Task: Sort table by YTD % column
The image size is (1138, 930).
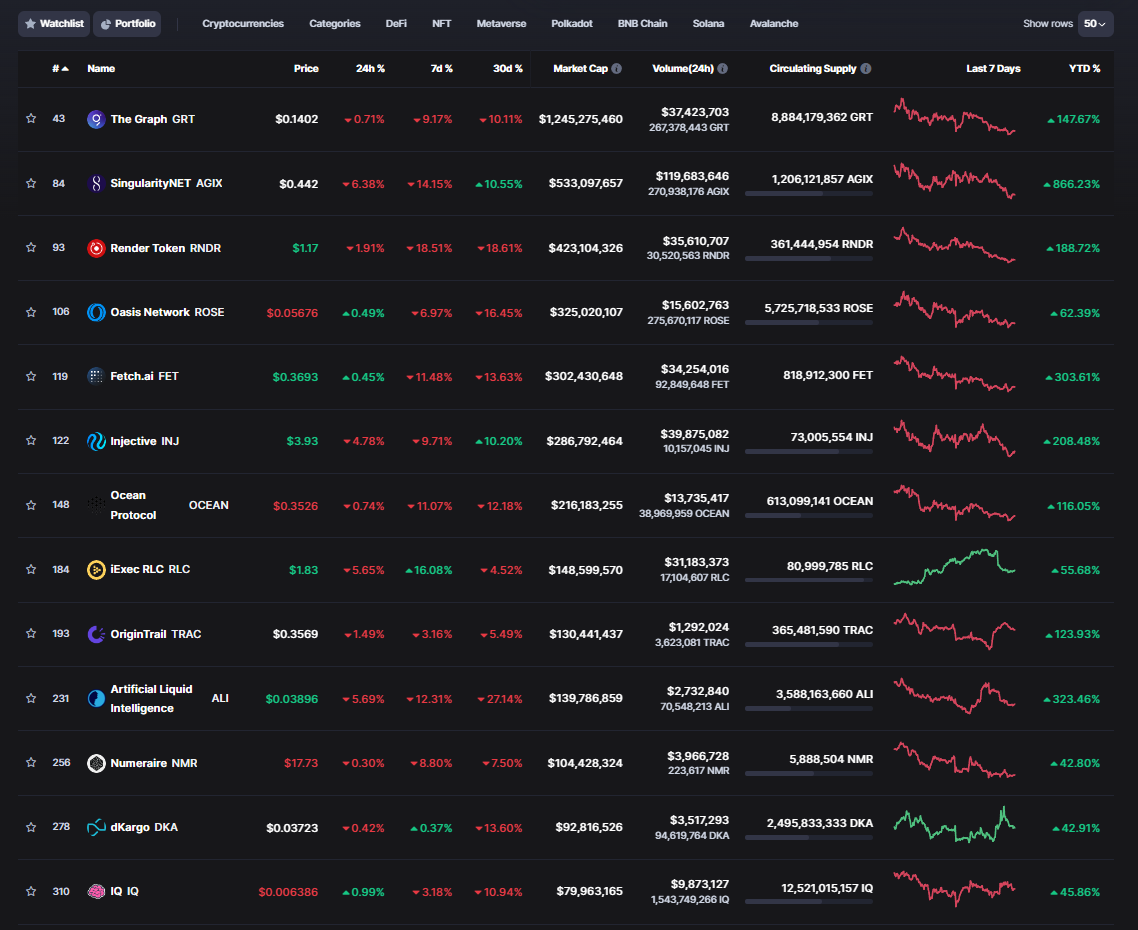Action: click(1084, 68)
